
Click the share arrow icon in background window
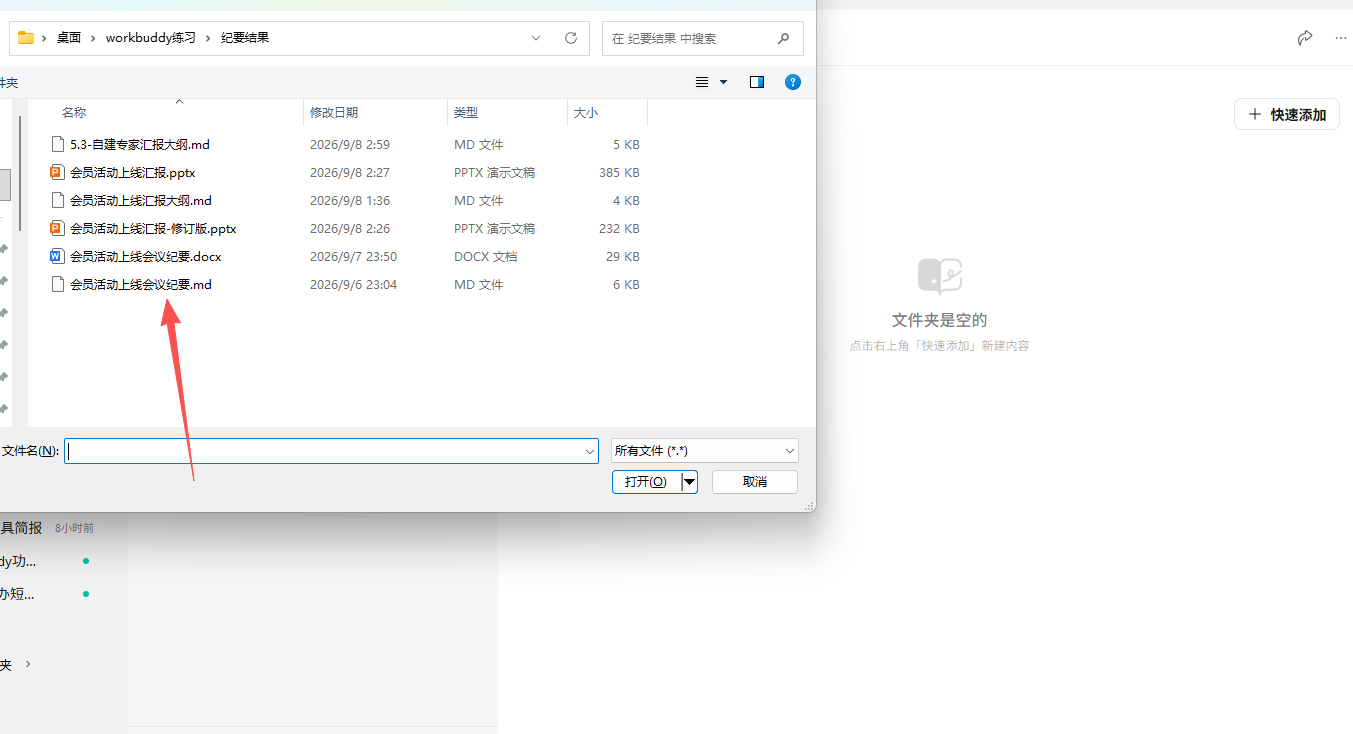click(1304, 38)
